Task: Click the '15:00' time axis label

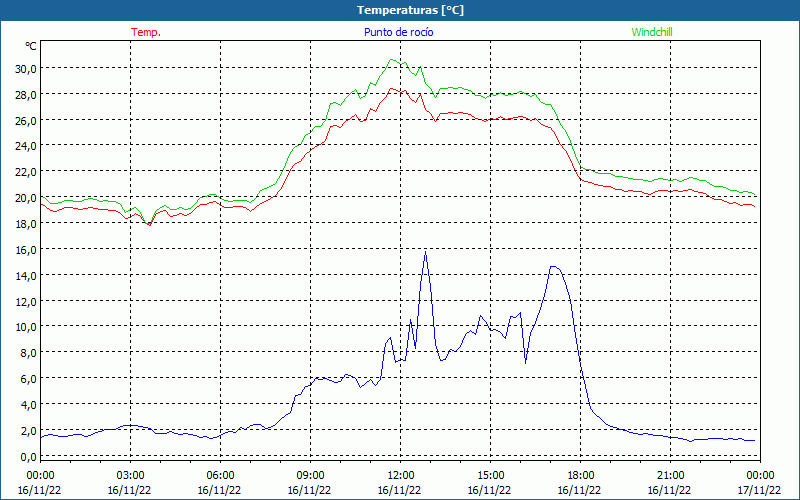Action: (490, 476)
